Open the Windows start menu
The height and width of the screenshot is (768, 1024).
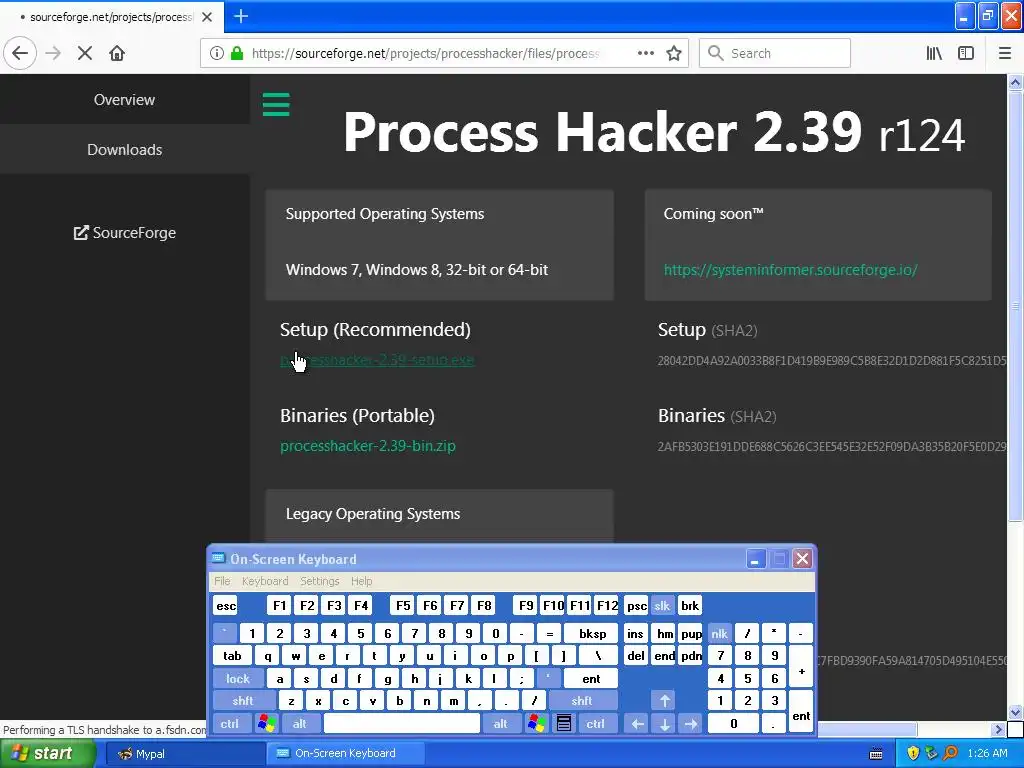pyautogui.click(x=46, y=753)
